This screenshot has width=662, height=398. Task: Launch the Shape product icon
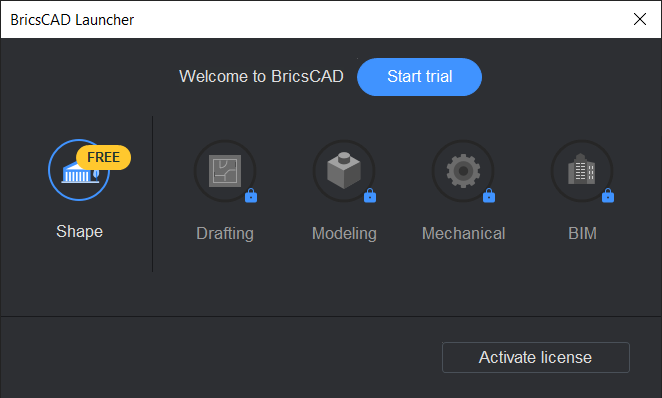[79, 170]
